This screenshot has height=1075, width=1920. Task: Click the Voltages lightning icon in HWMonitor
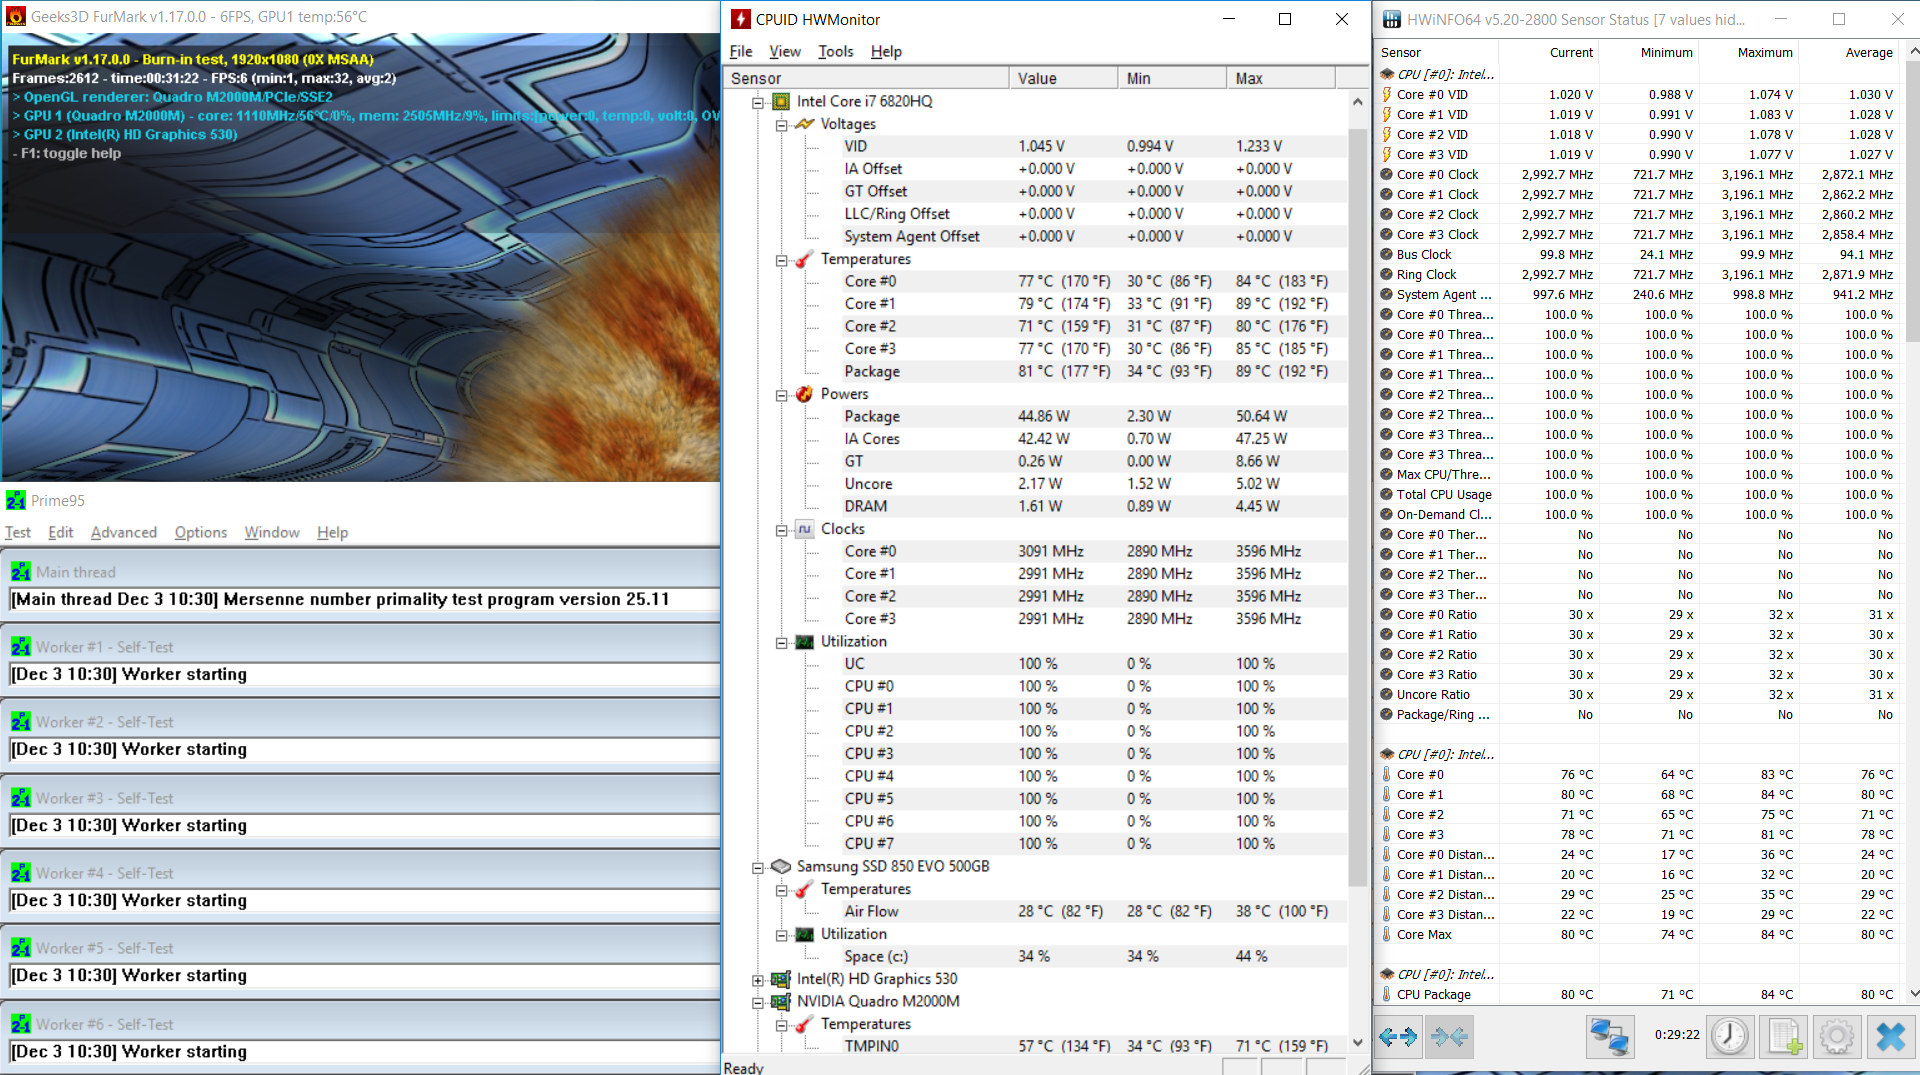[x=805, y=124]
